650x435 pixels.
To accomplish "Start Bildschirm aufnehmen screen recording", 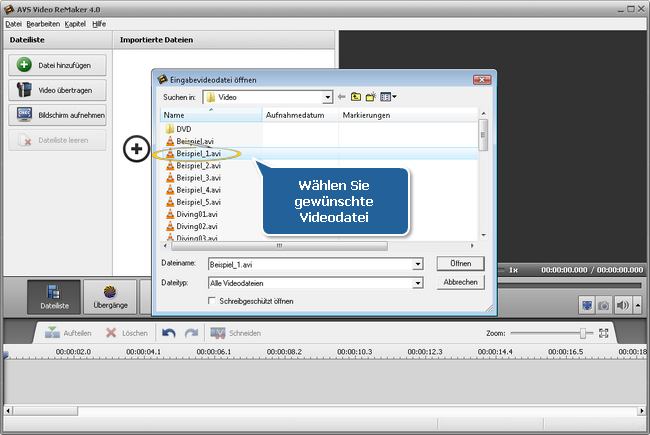I will 57,115.
